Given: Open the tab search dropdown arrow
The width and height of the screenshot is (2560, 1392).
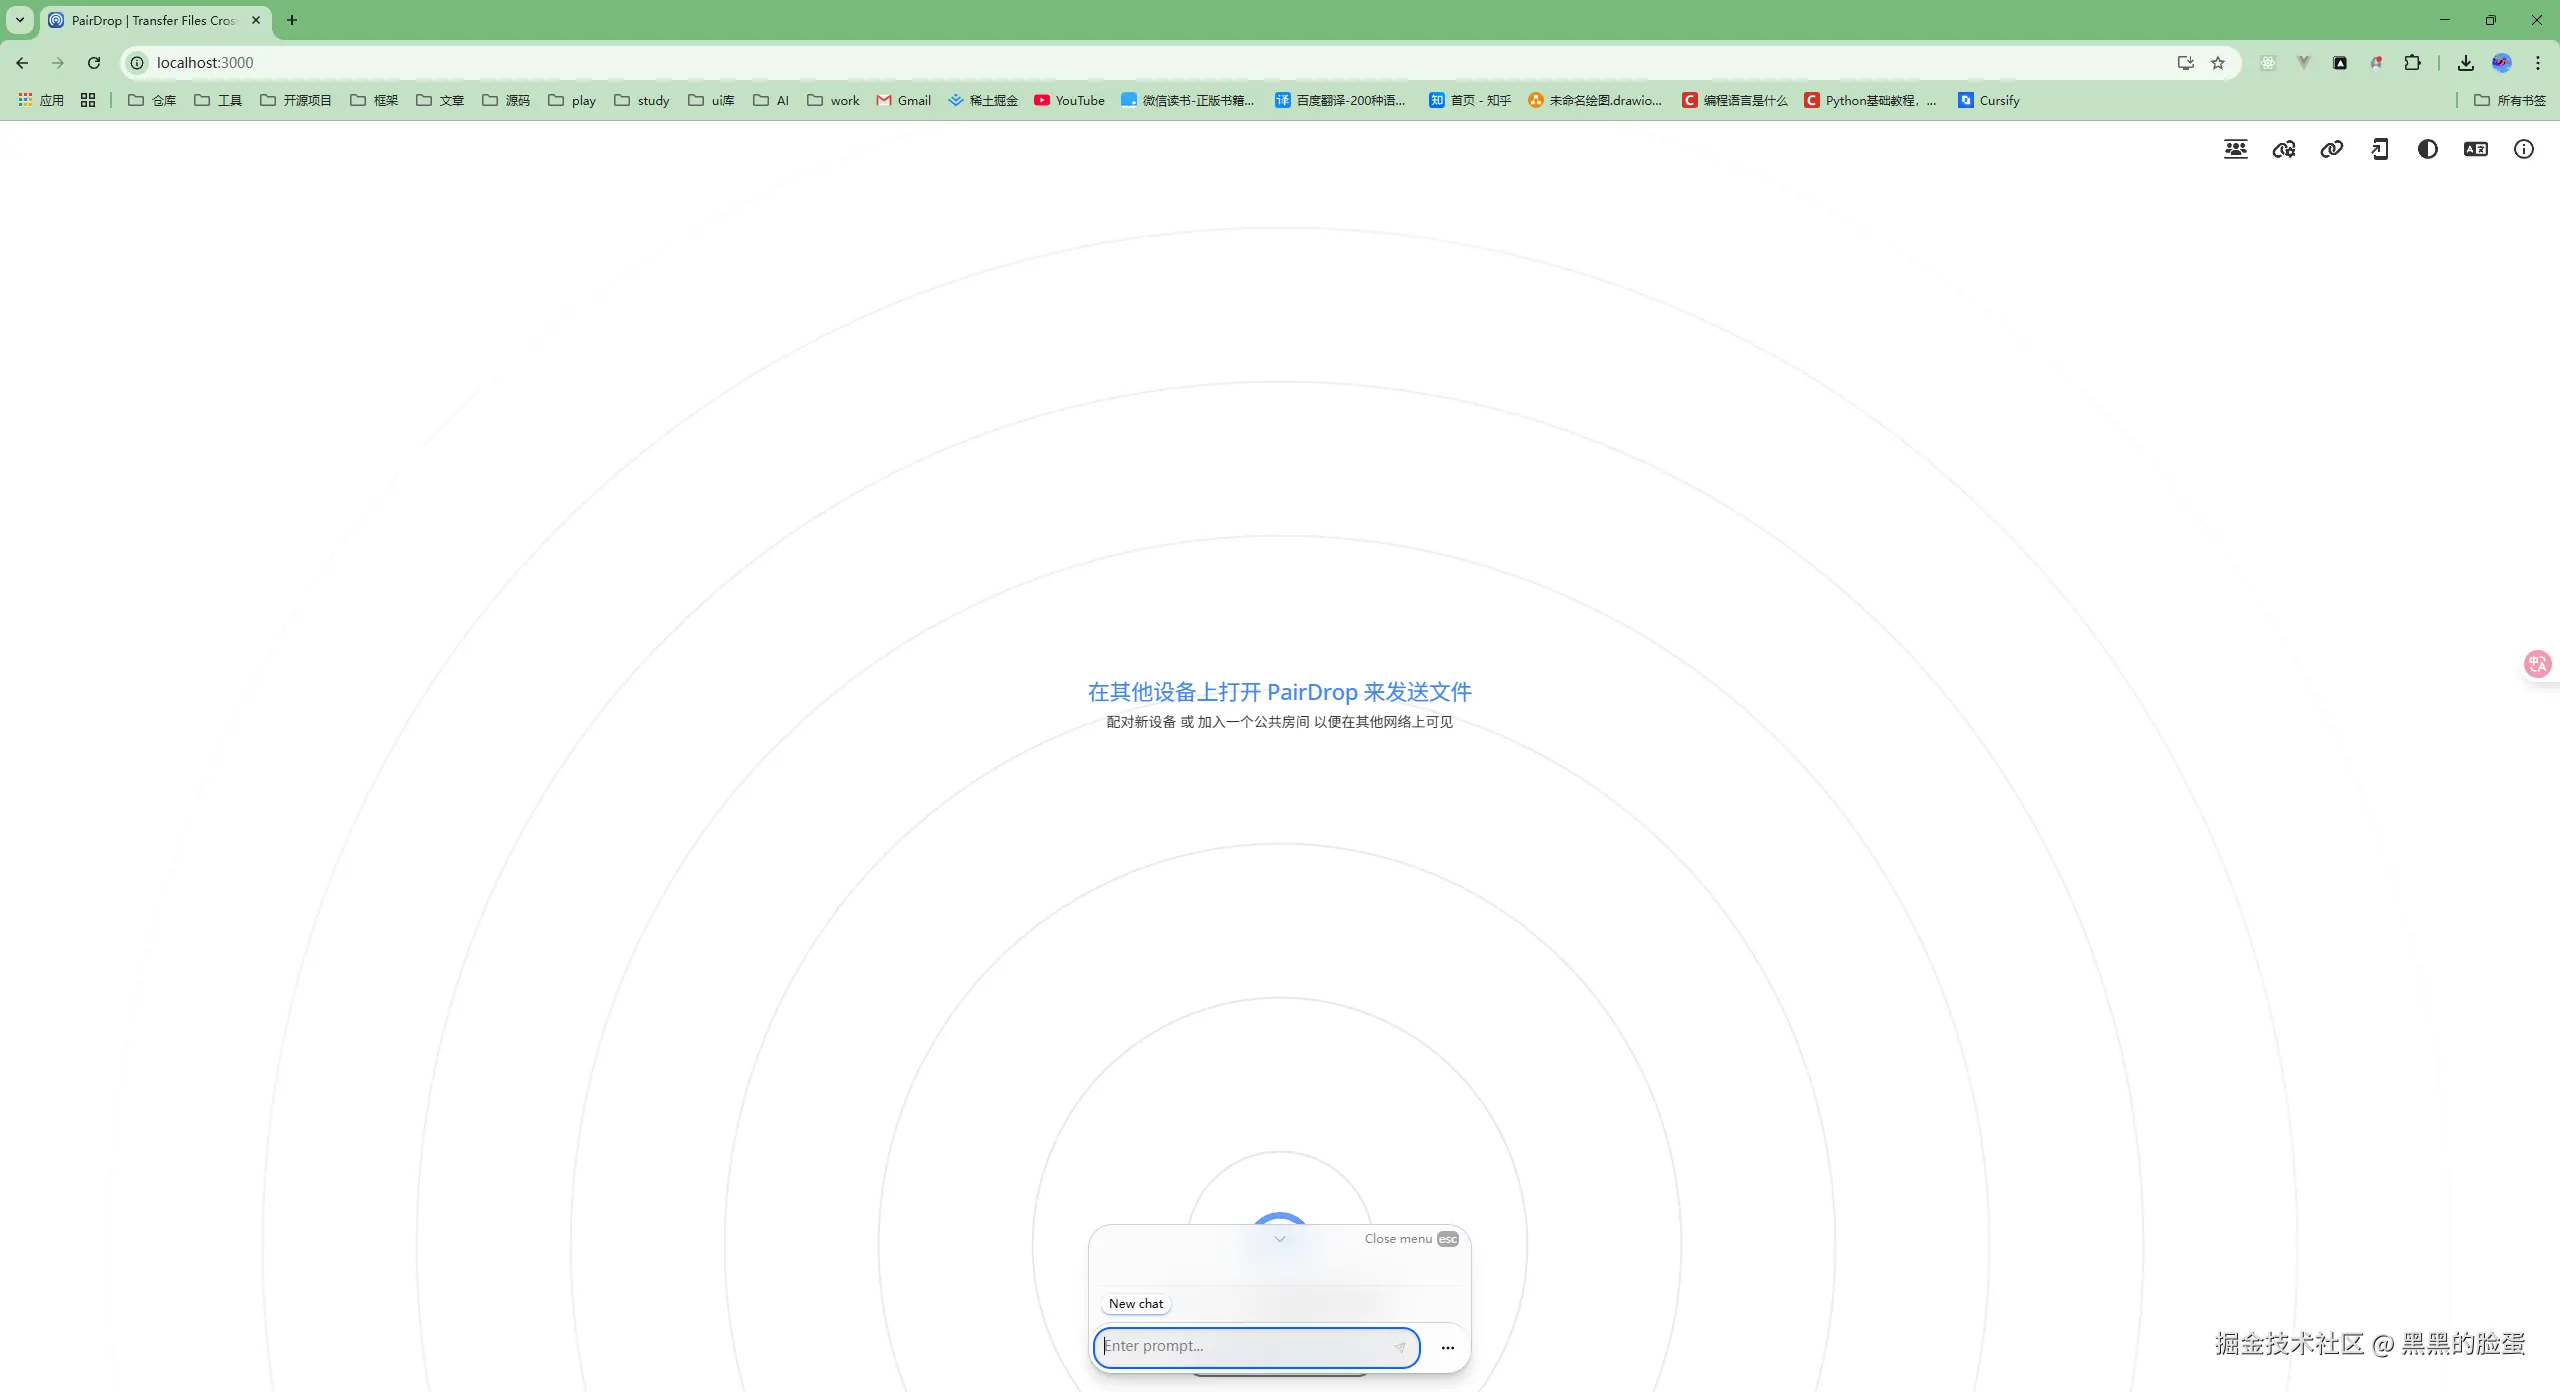Looking at the screenshot, I should point(19,20).
